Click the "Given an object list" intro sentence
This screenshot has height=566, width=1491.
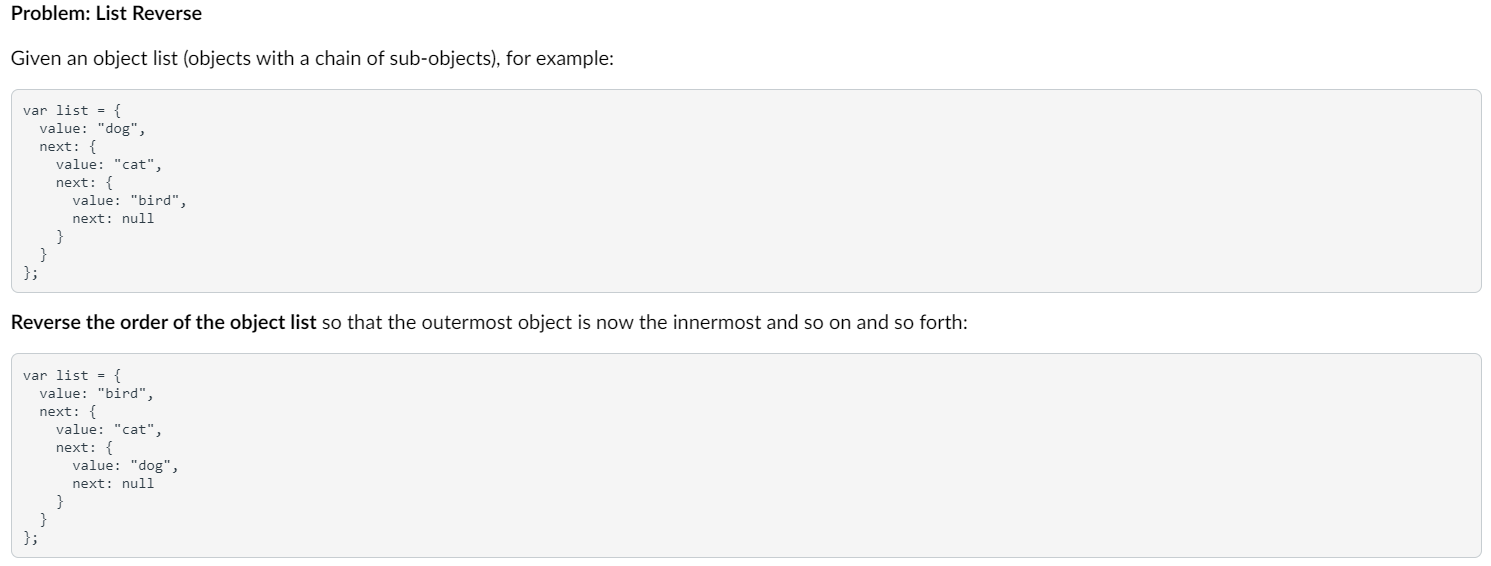point(312,59)
